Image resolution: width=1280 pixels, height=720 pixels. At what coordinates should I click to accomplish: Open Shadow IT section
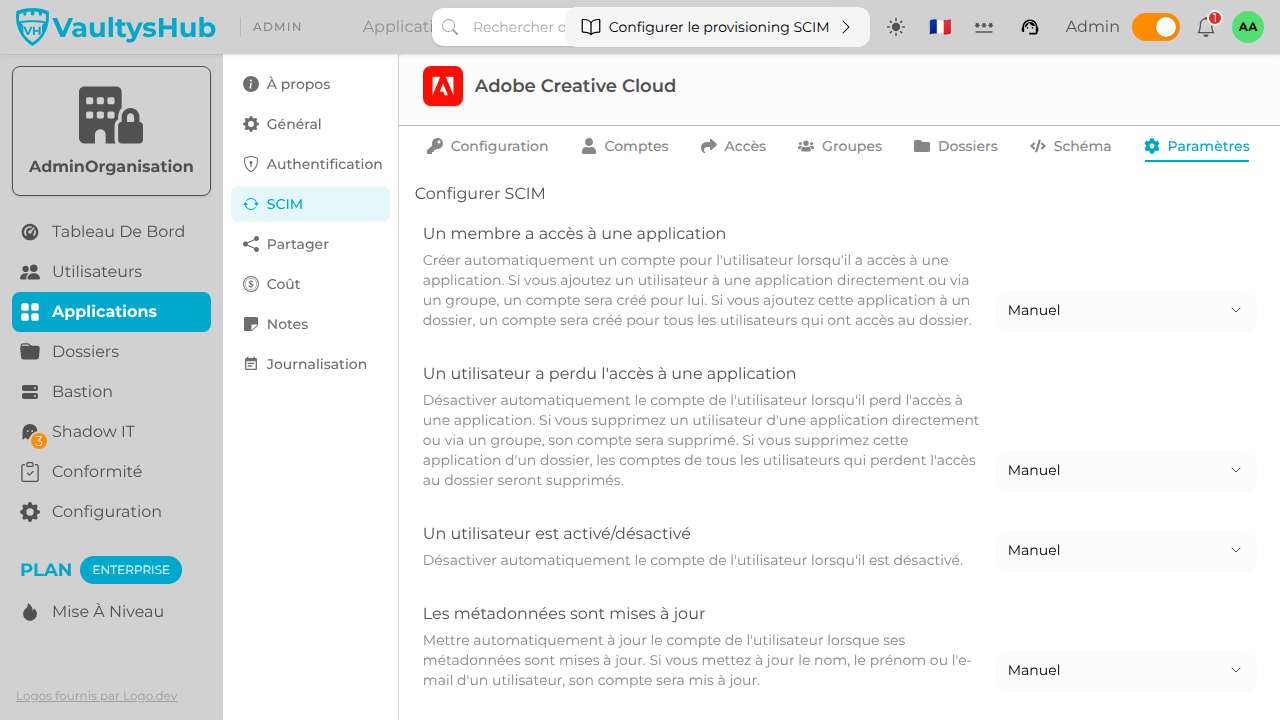pos(111,431)
